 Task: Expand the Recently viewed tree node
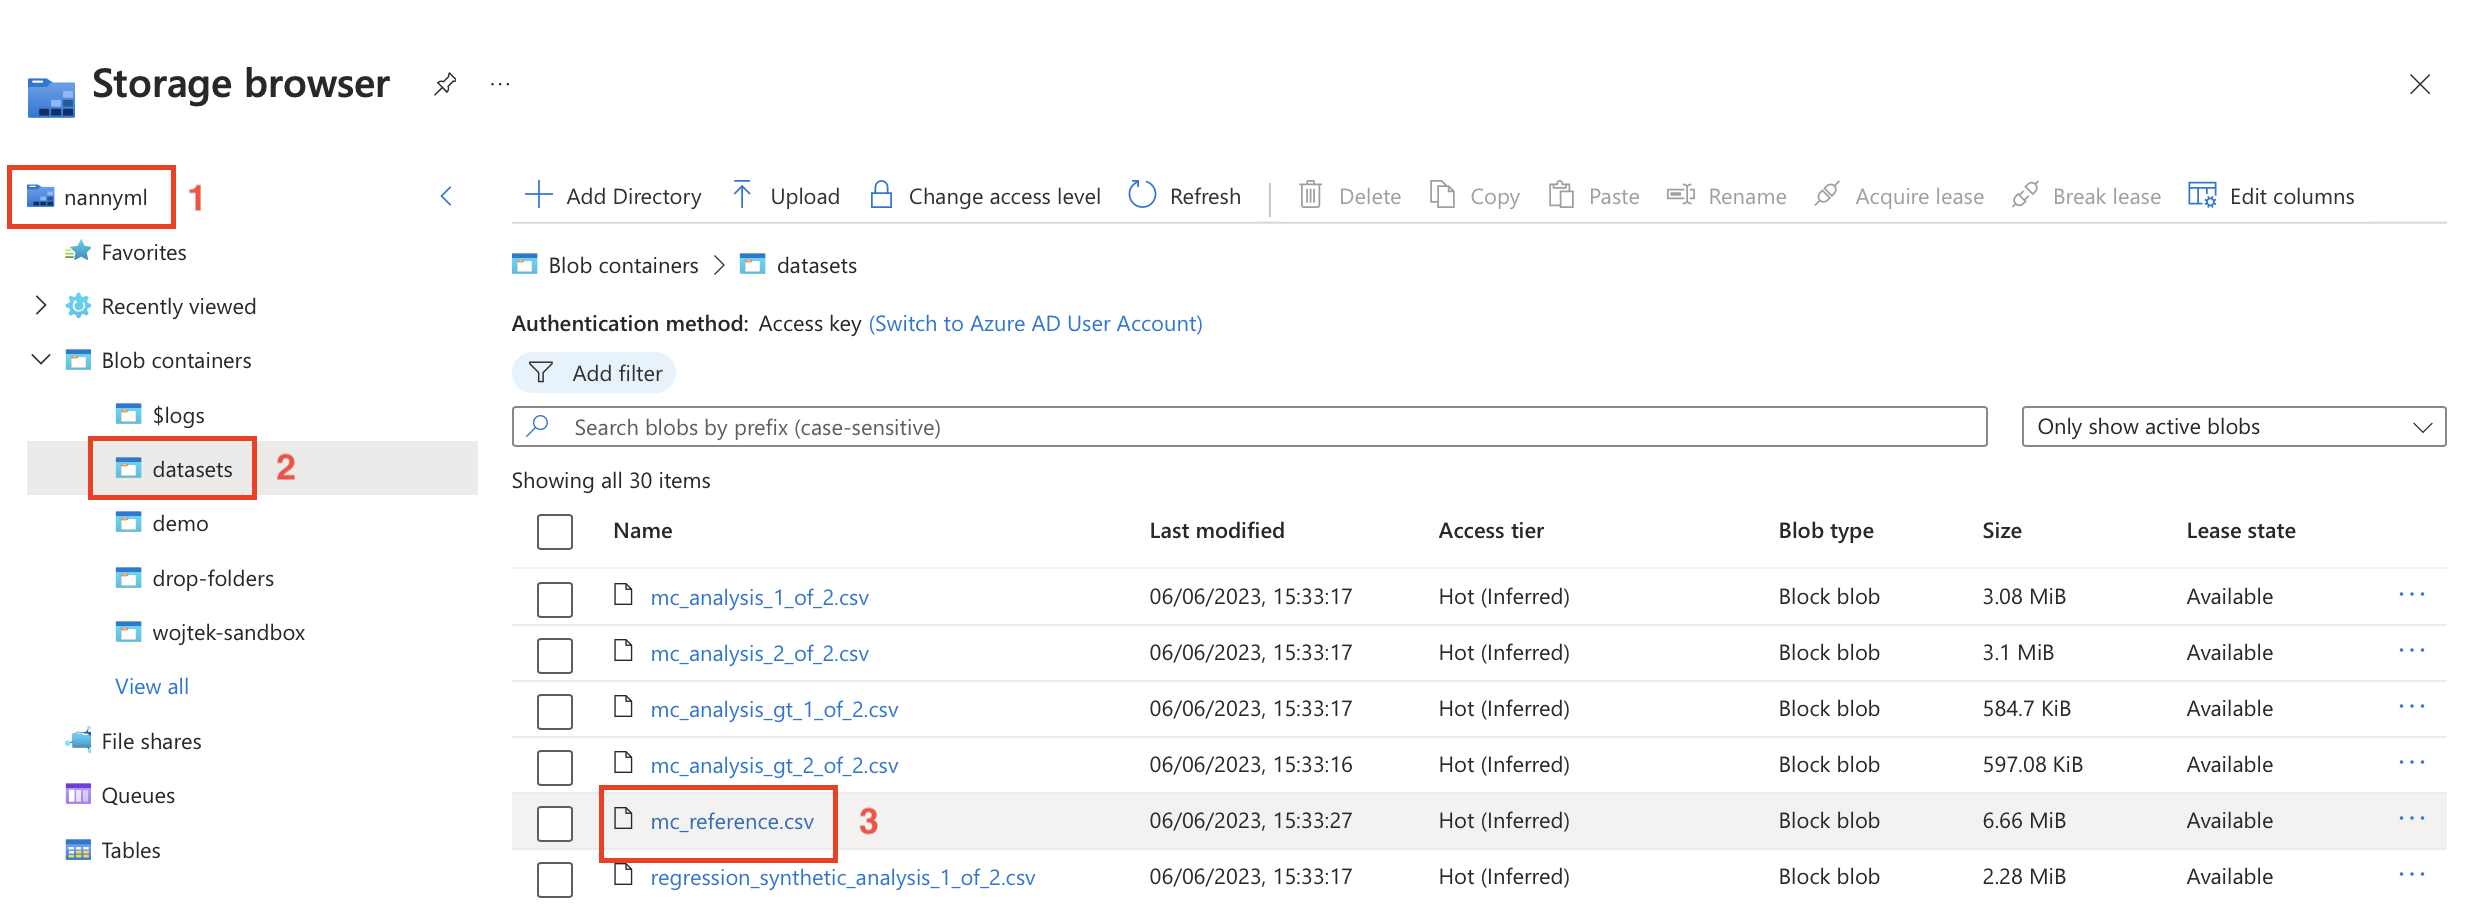[x=41, y=306]
